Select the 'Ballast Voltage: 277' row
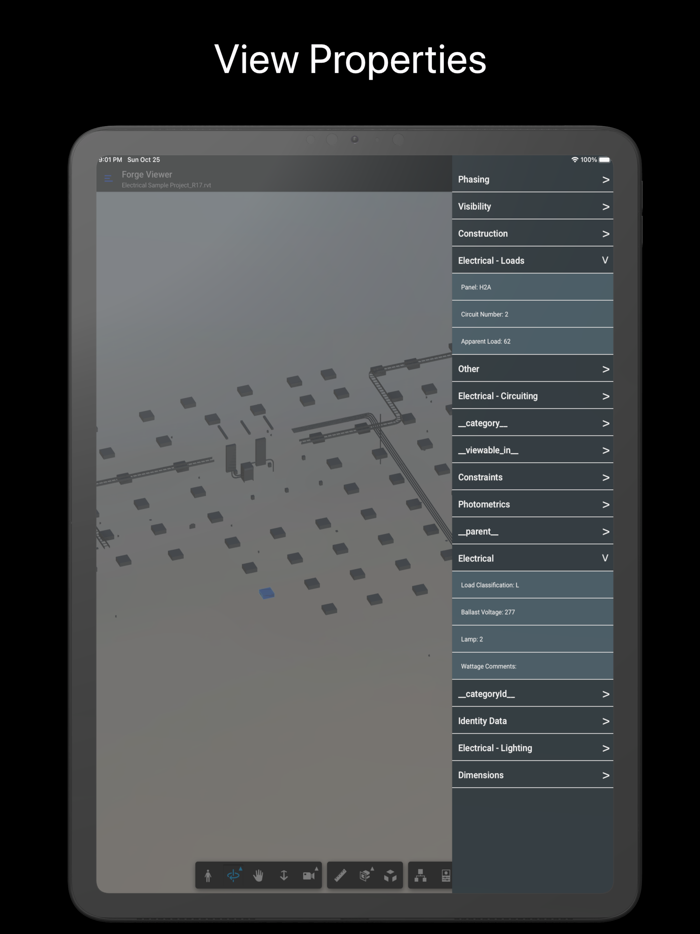The width and height of the screenshot is (700, 934). pos(533,612)
